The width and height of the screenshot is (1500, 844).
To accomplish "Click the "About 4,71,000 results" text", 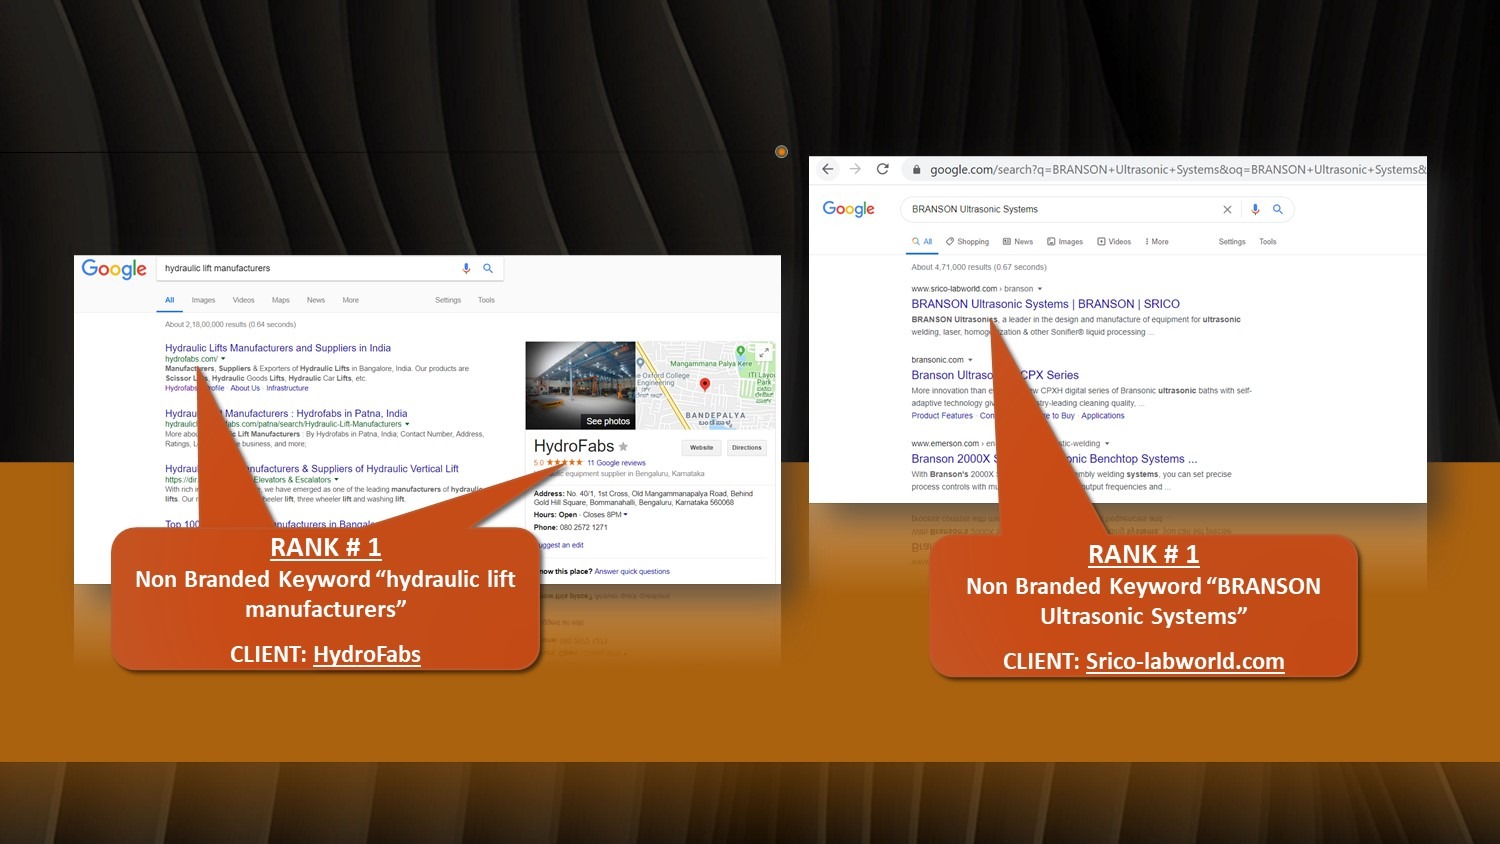I will [979, 267].
